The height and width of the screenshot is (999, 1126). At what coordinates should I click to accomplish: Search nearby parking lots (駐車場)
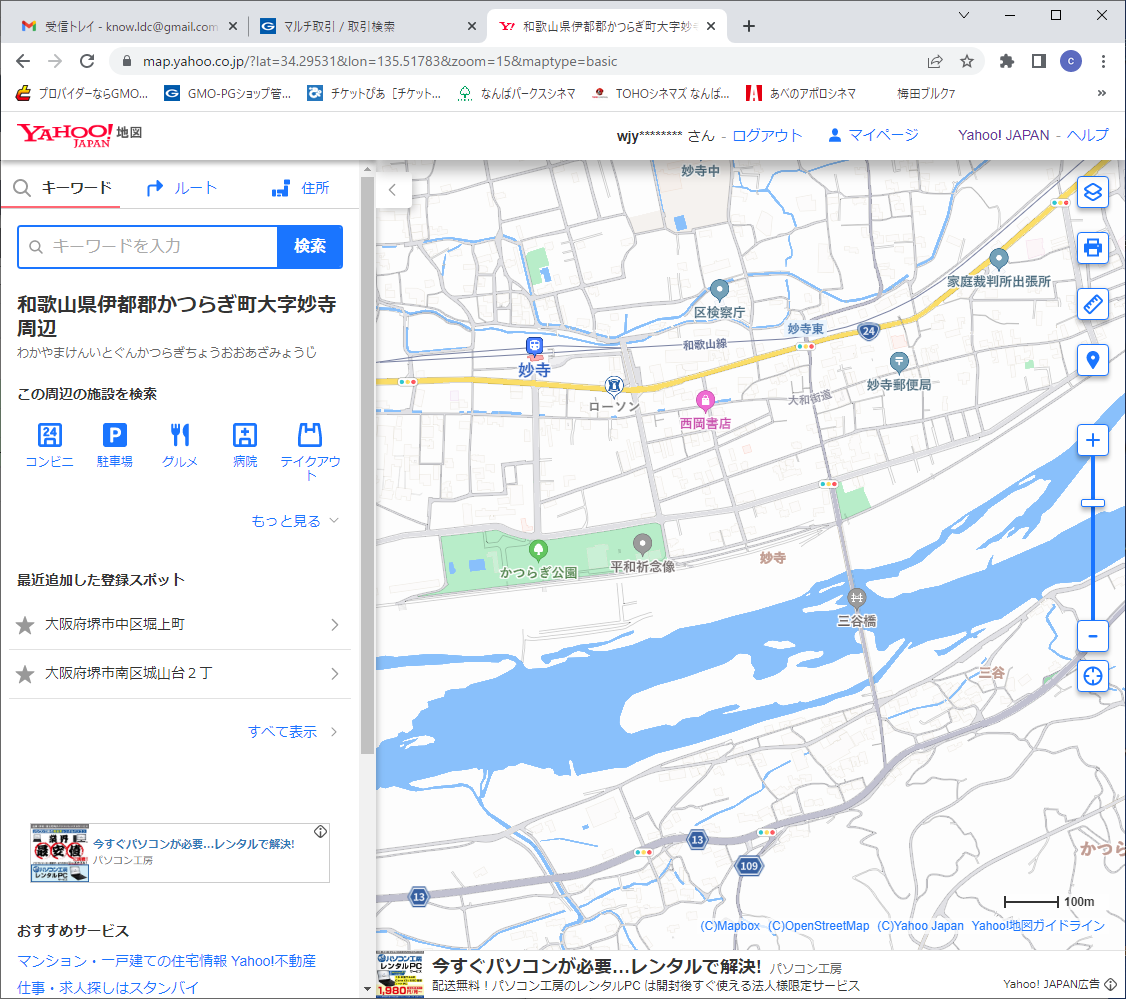pos(115,445)
